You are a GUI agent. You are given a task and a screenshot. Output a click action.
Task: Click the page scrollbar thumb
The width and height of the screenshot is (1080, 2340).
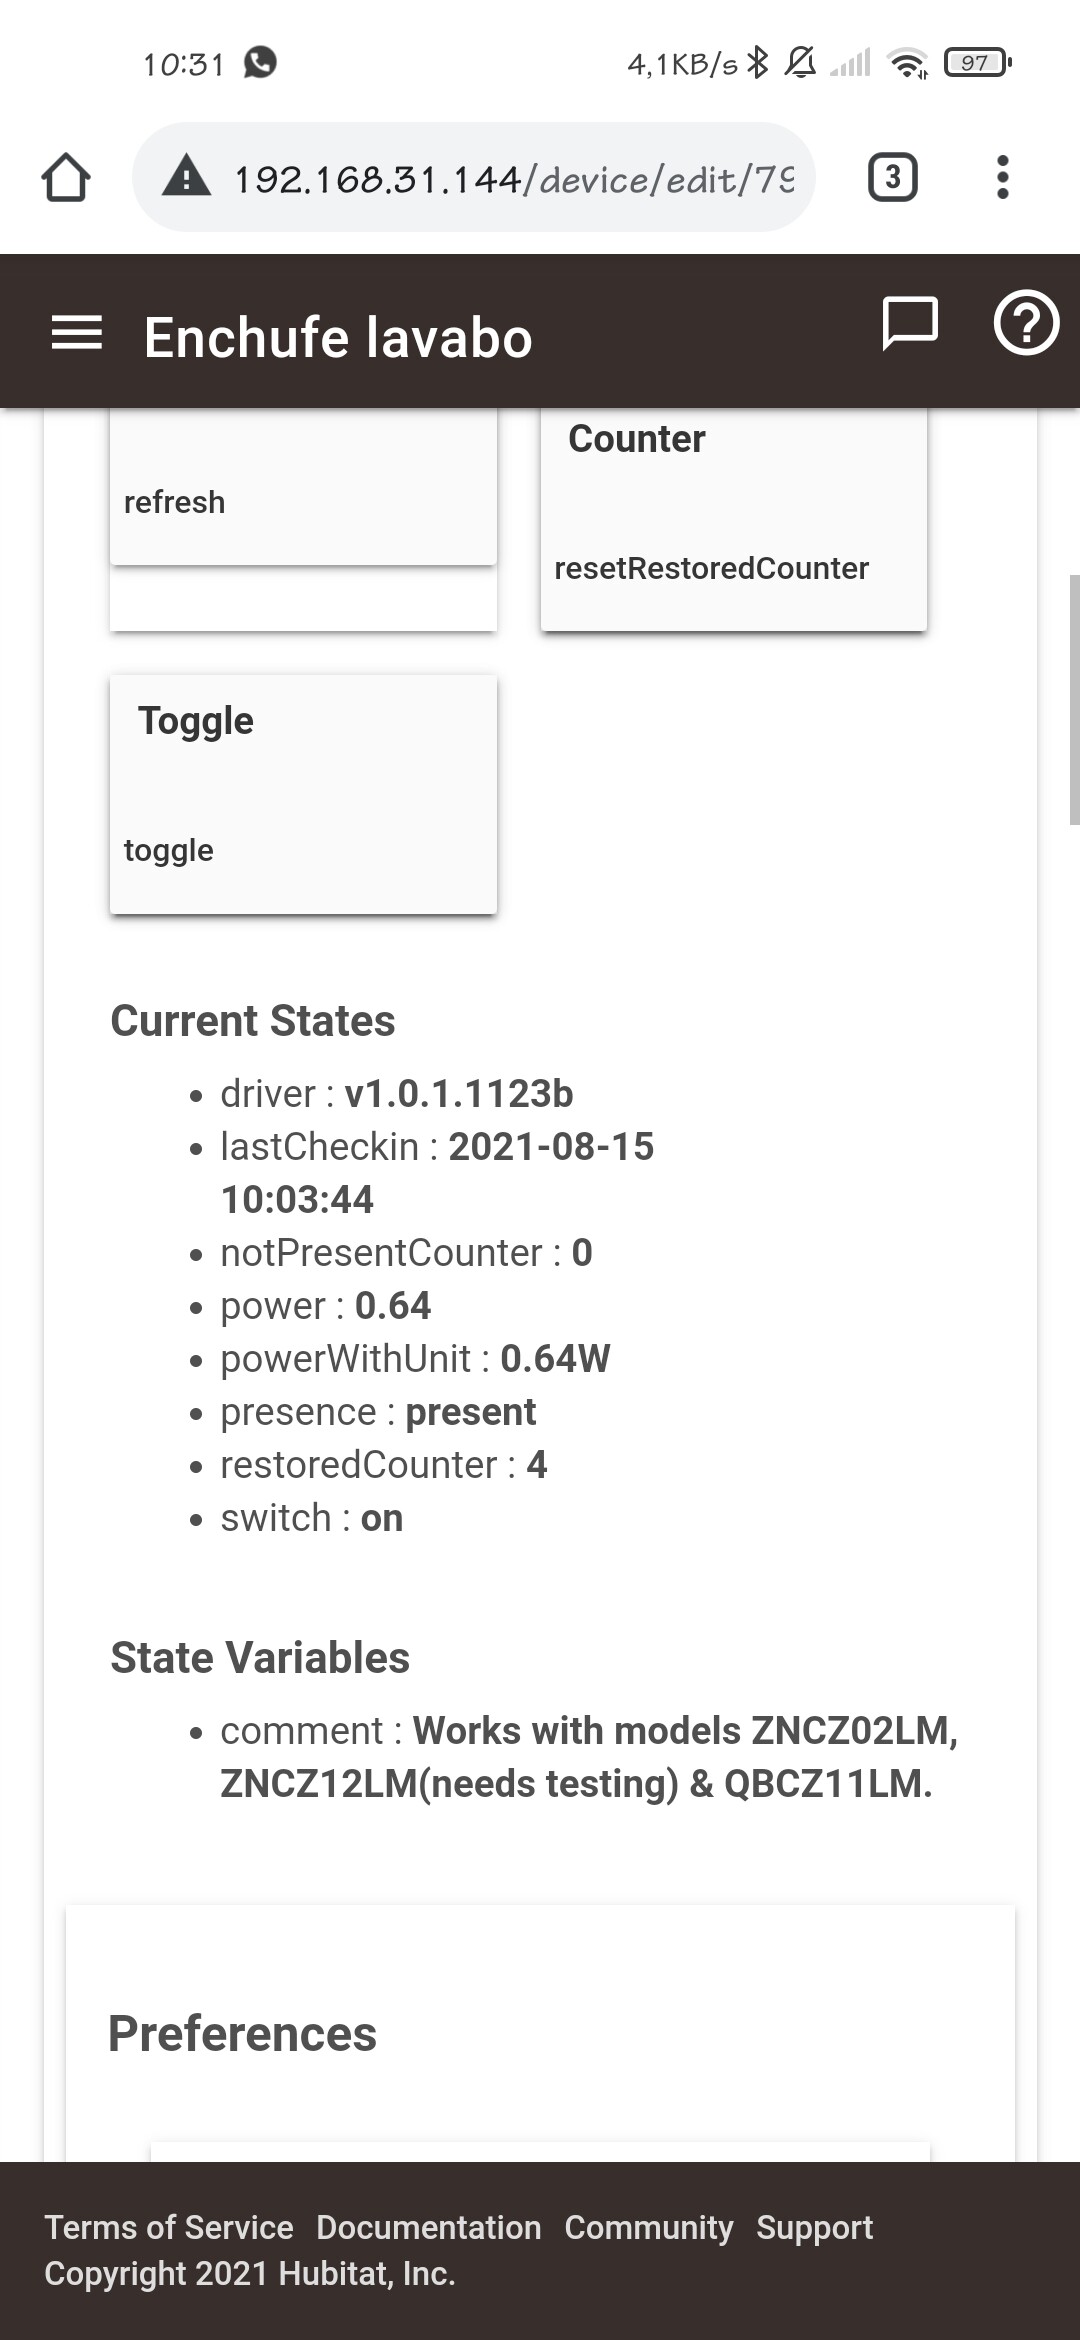click(x=1074, y=700)
